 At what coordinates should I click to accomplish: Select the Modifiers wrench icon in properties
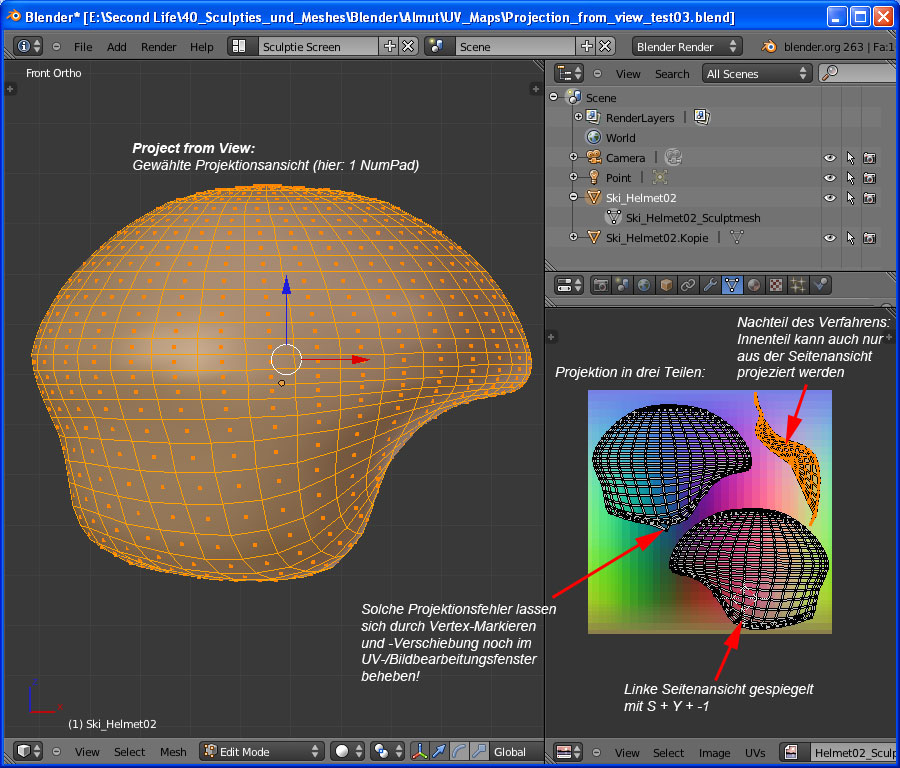(x=709, y=285)
